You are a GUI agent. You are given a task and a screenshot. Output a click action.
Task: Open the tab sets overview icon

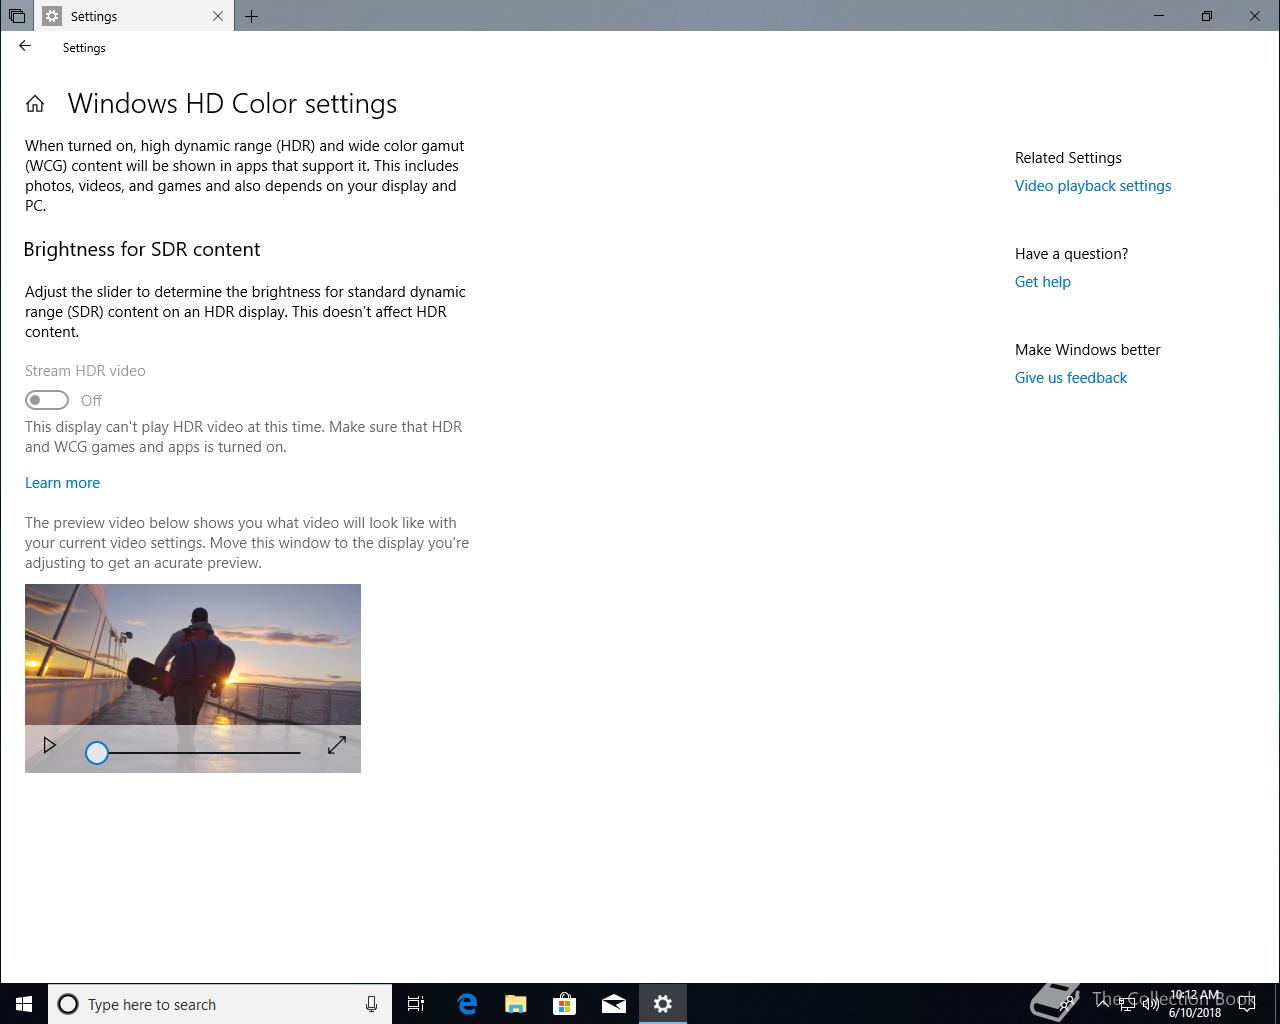point(17,16)
